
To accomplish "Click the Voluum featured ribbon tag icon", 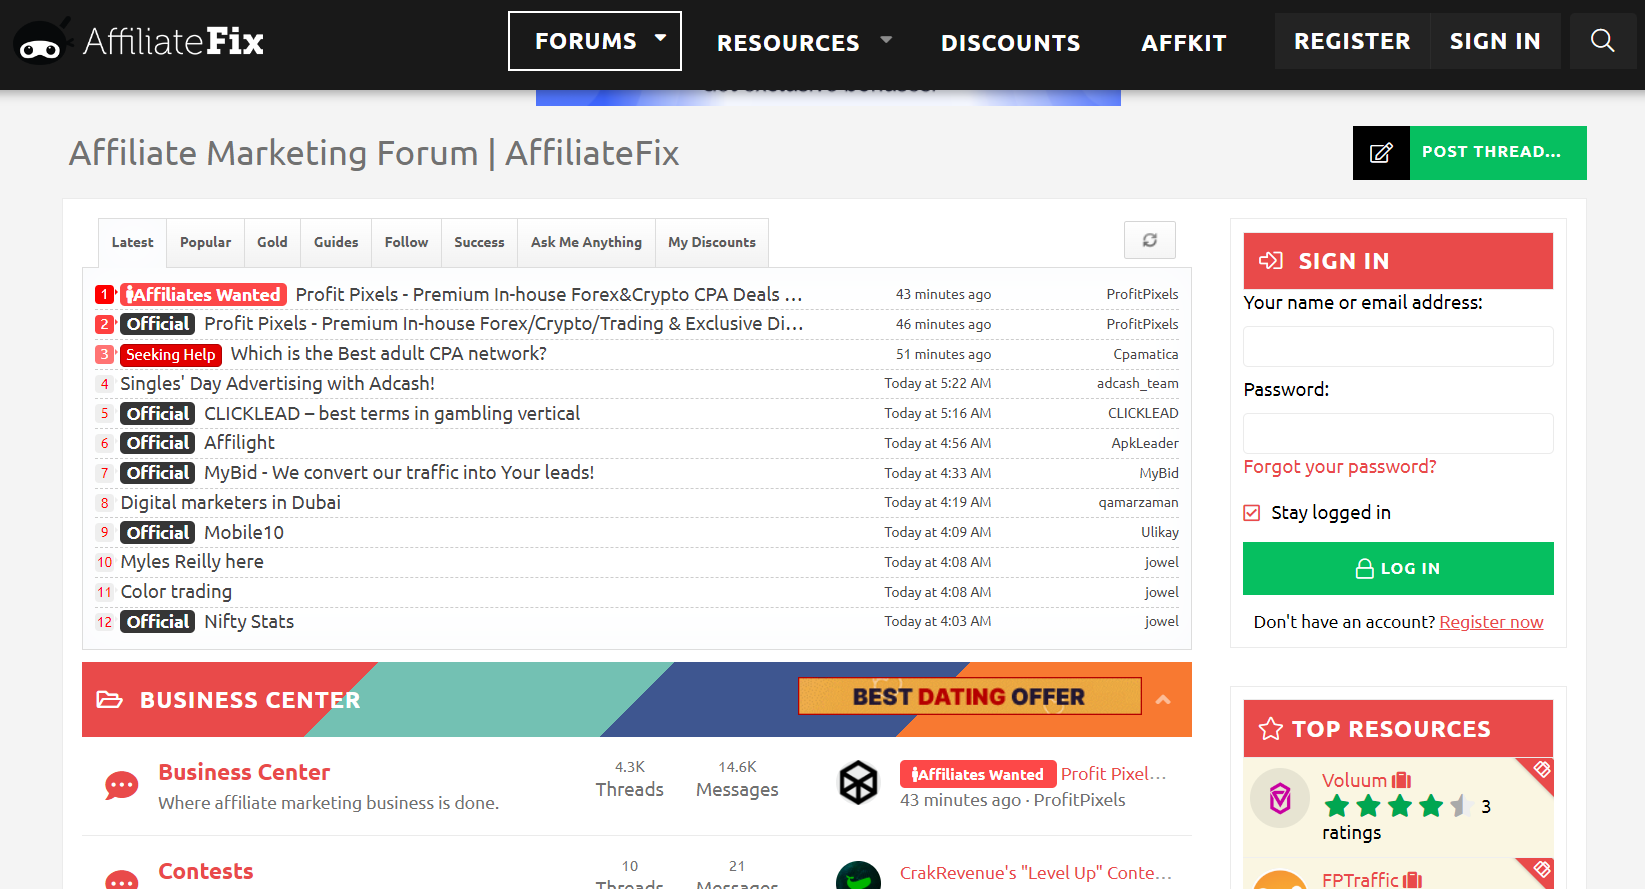I will 1542,769.
